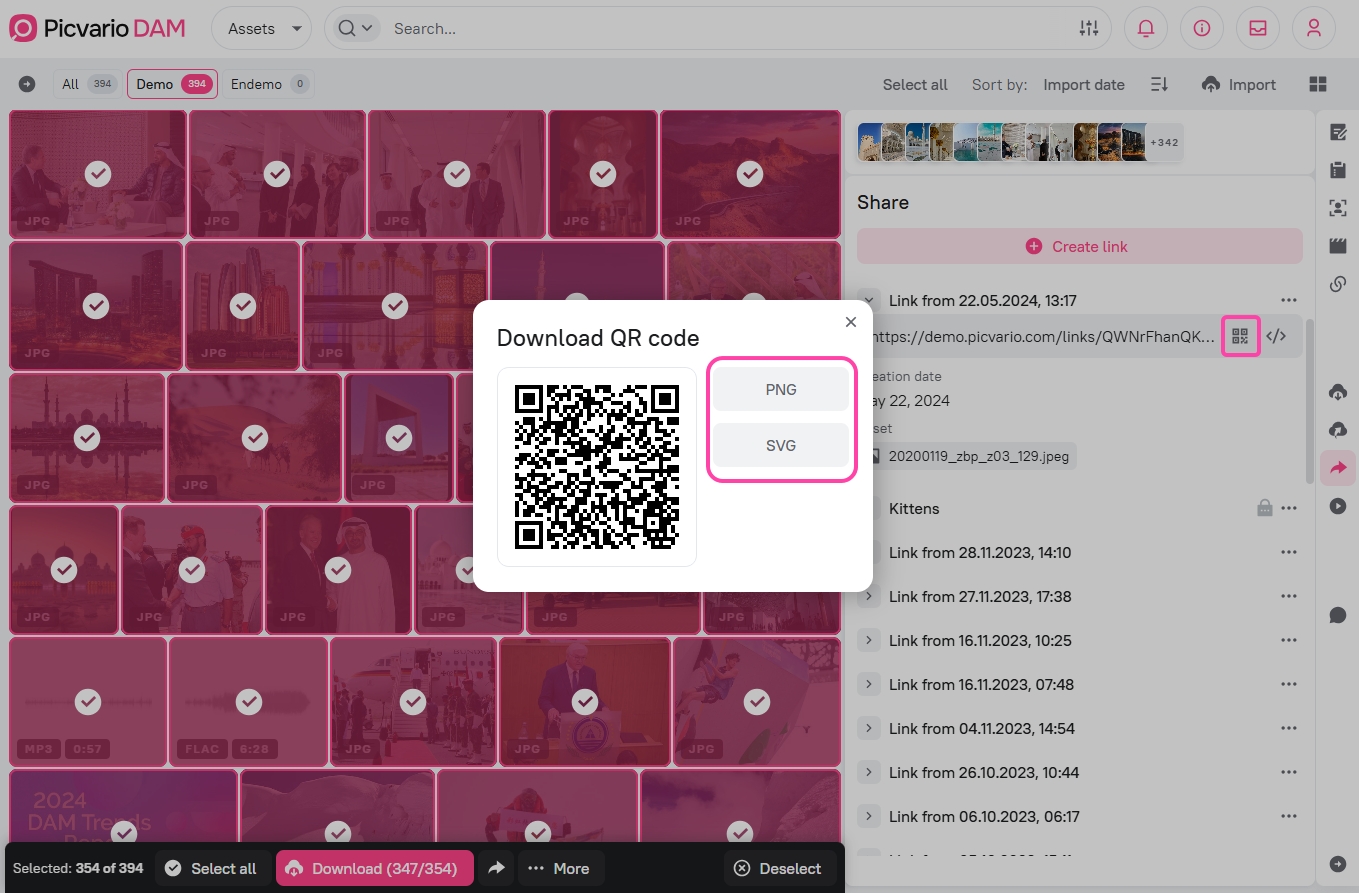Switch the grid view layout icon

[1318, 84]
